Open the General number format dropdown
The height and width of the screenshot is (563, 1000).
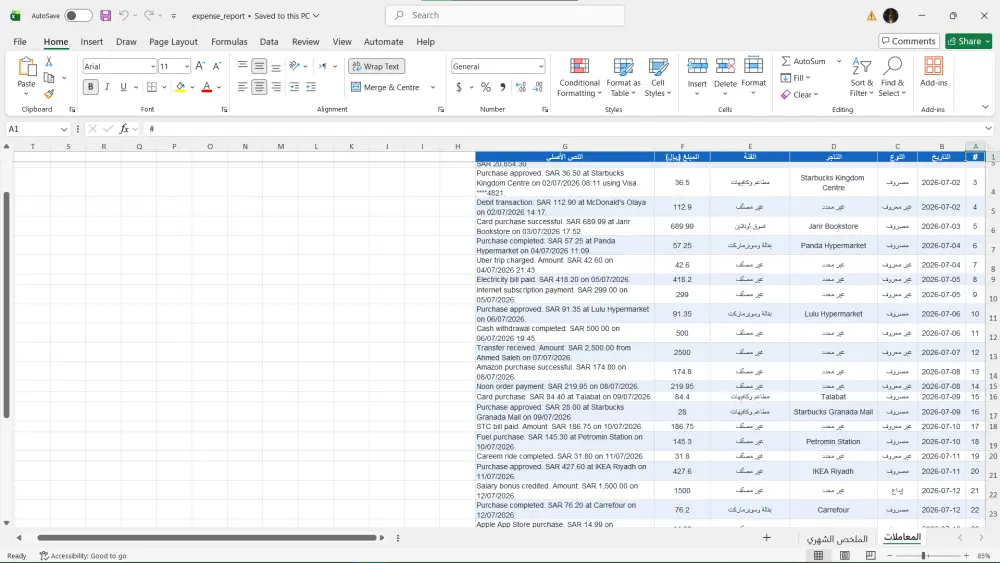click(541, 66)
